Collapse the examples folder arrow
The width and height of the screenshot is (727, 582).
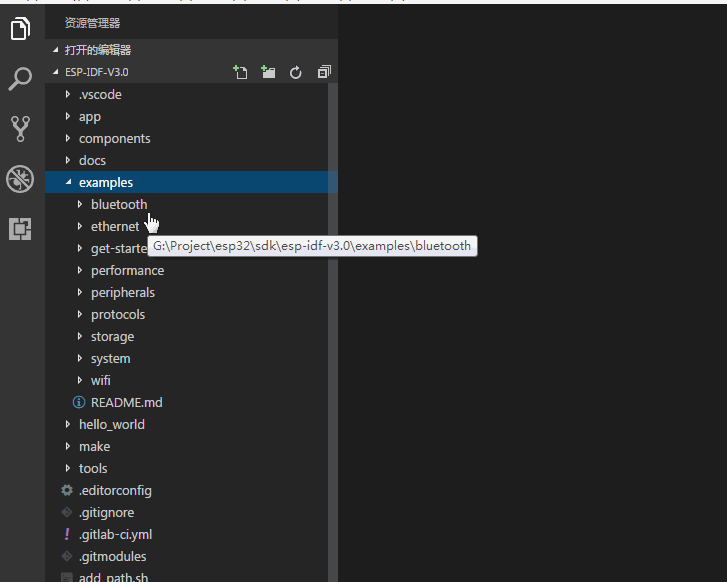(69, 182)
